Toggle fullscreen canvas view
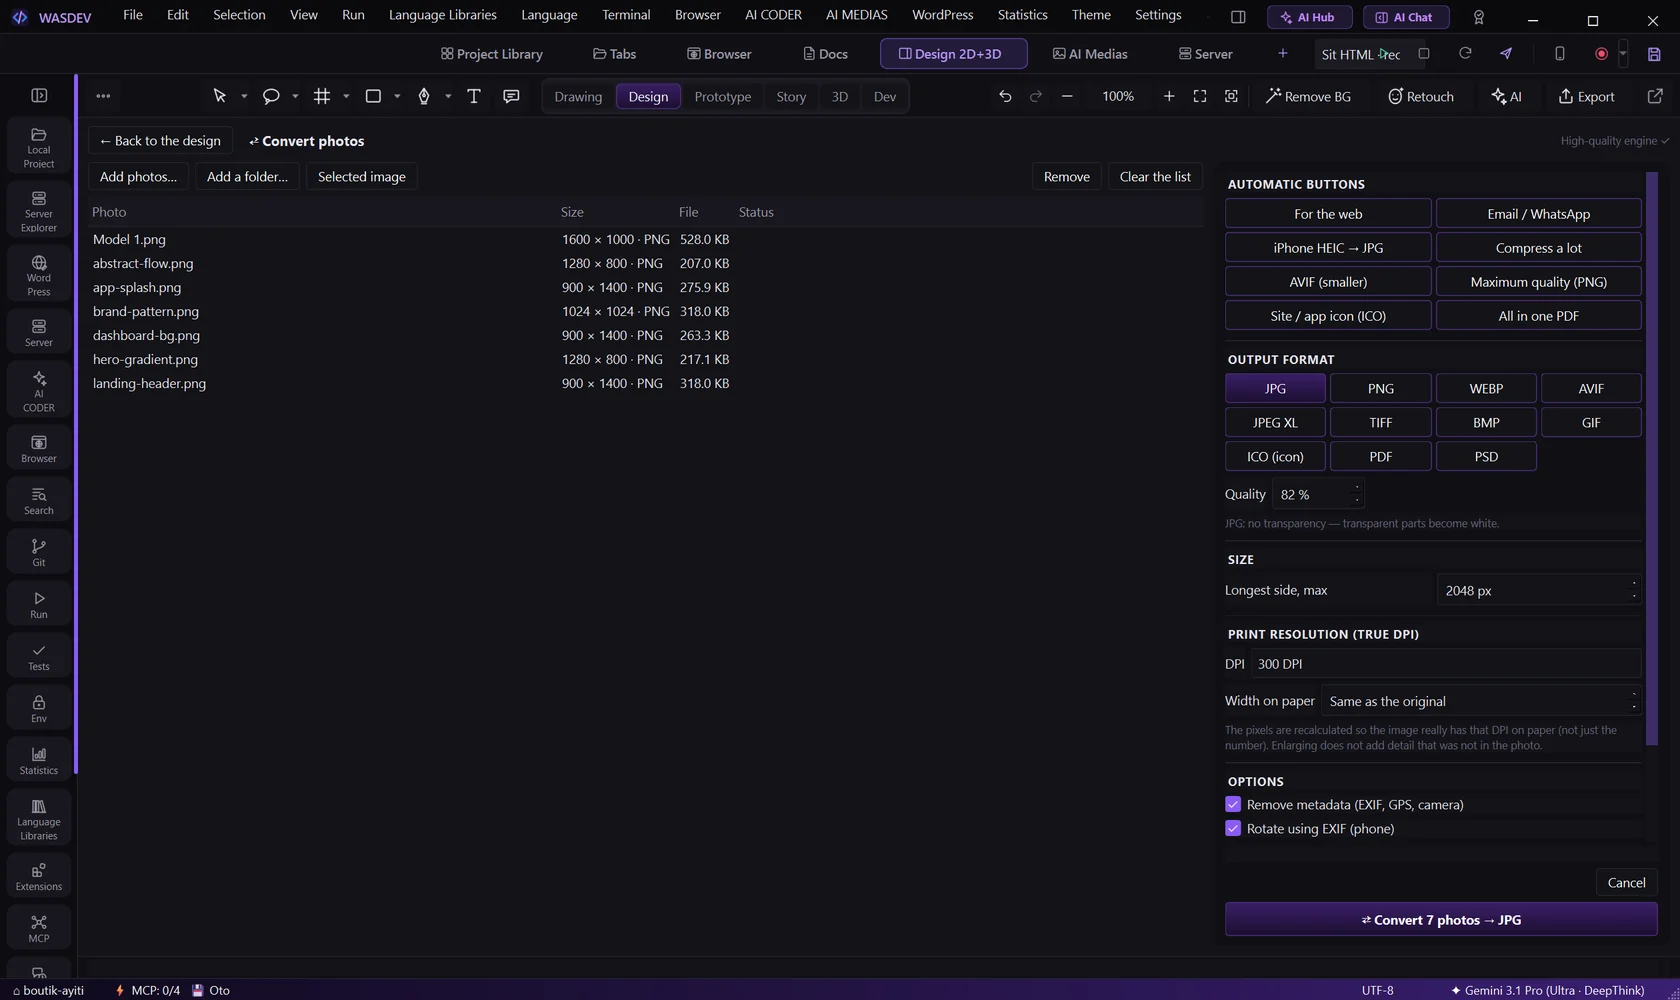The height and width of the screenshot is (1000, 1680). [1200, 96]
